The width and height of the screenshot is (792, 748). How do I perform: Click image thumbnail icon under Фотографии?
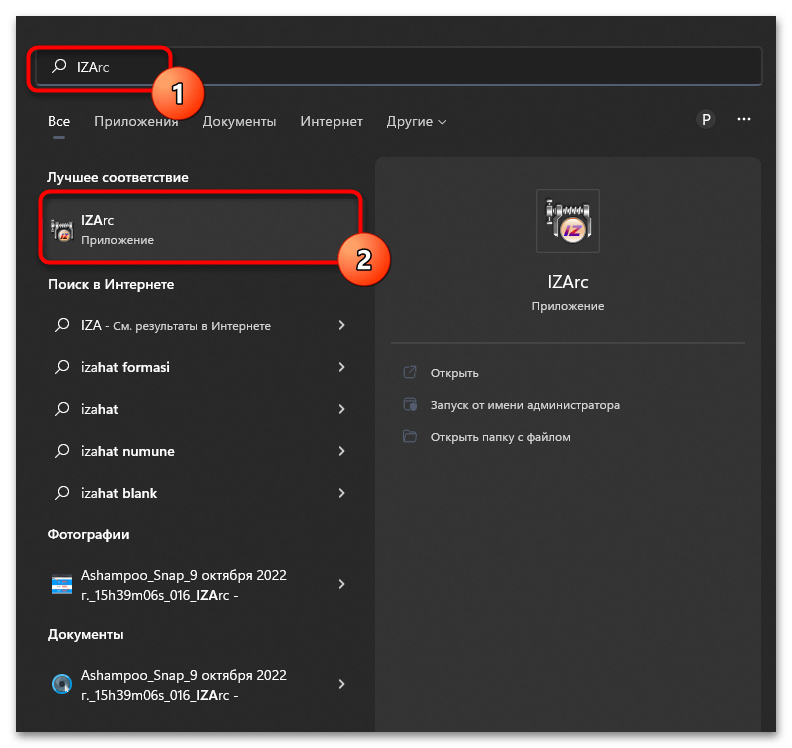pos(62,584)
